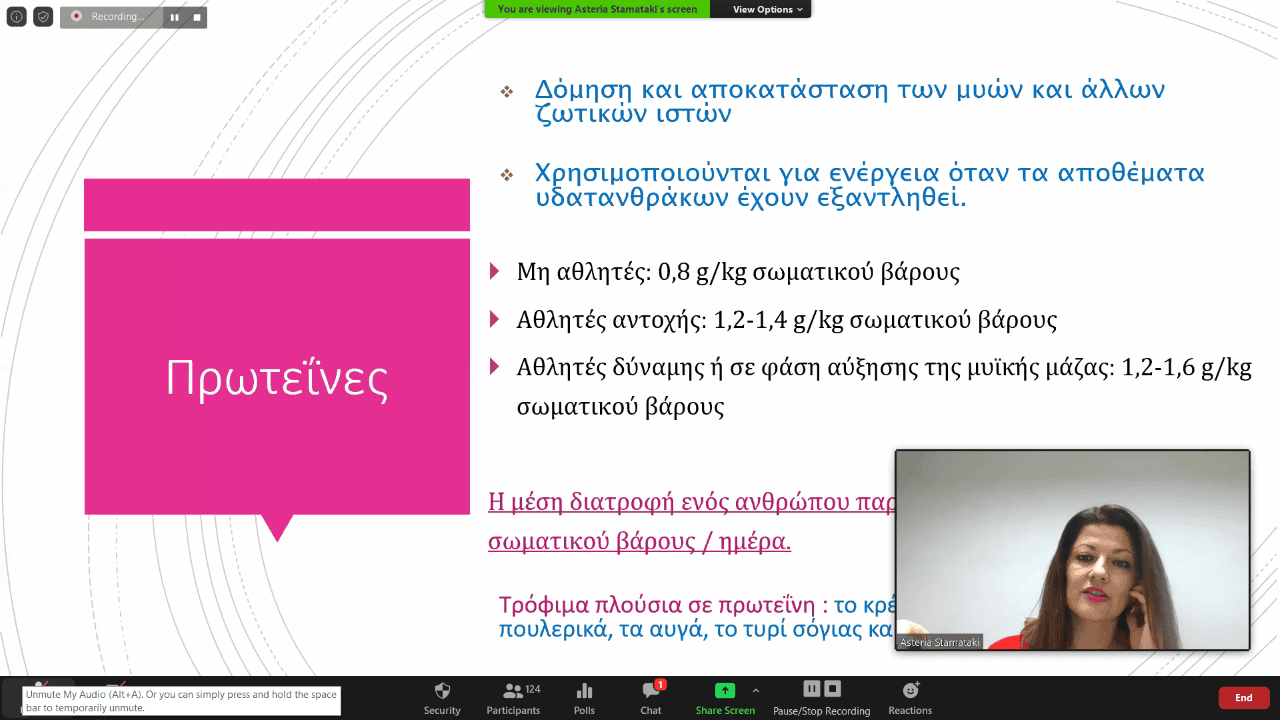Click underlined text Η μέση διατροφή ενός ανθρώπου

pos(691,502)
